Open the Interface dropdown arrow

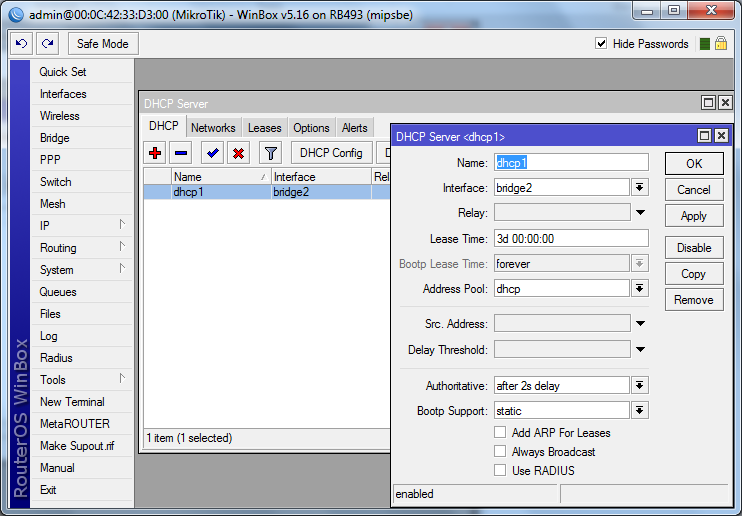(x=639, y=187)
